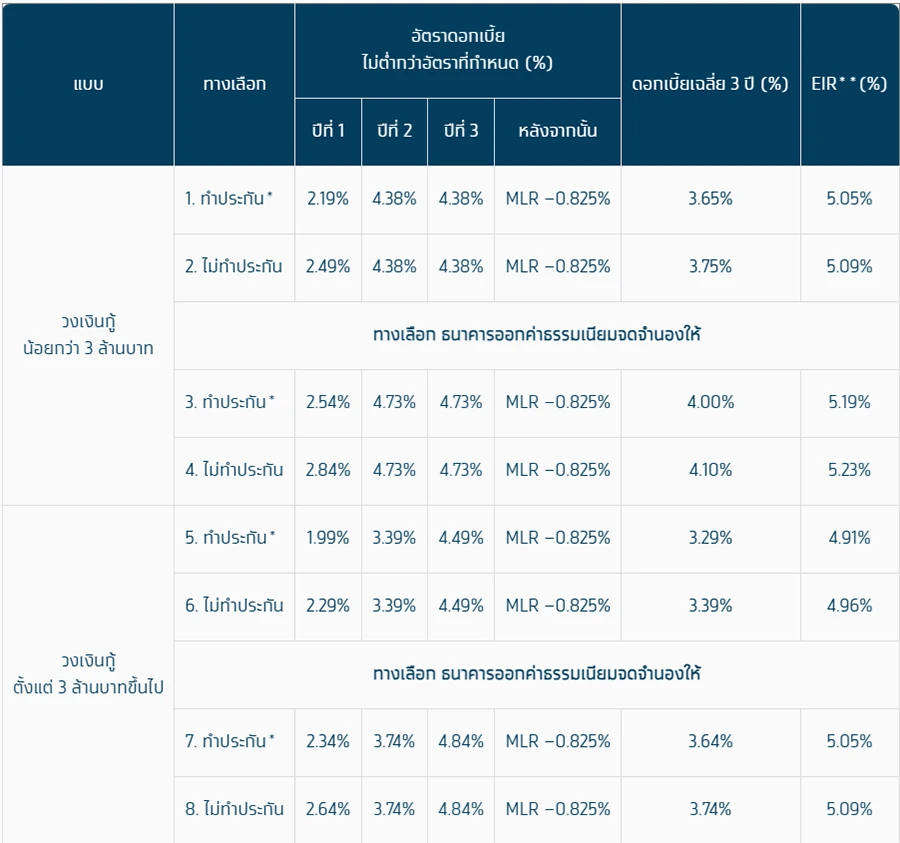Image resolution: width=900 pixels, height=843 pixels.
Task: Click วงเงินกู้ น้อยกว่า 3 ล้านบาท cell
Action: pyautogui.click(x=88, y=335)
